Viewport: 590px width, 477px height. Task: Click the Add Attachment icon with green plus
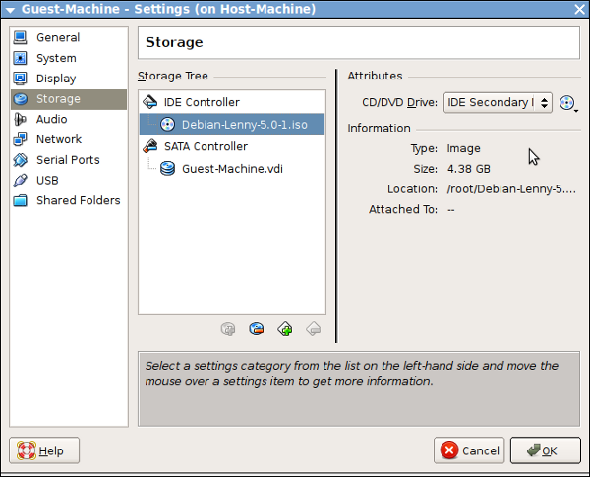tap(285, 329)
